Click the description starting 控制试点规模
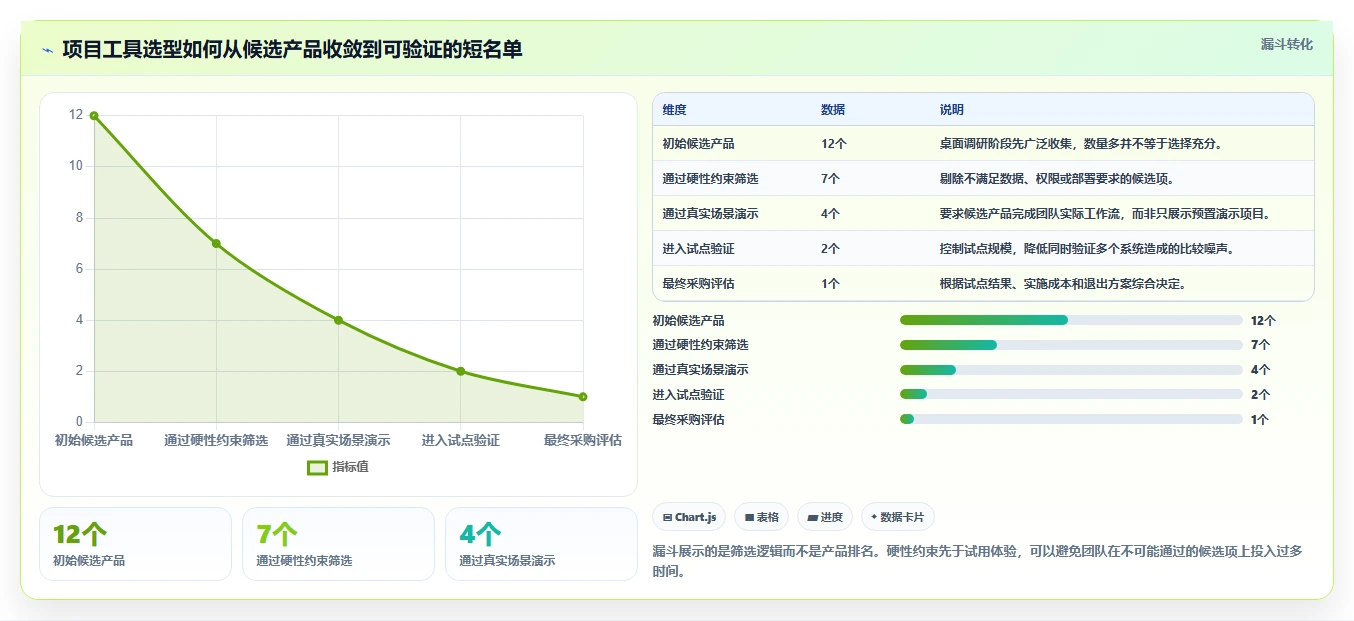The width and height of the screenshot is (1354, 621). coord(1087,249)
